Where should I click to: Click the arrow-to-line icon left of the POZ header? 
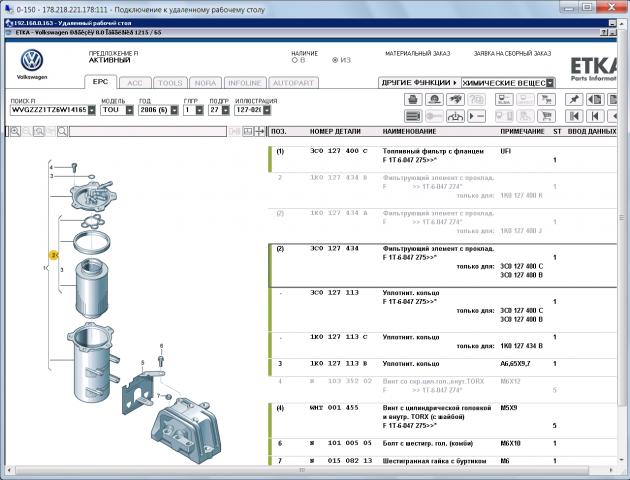[260, 131]
